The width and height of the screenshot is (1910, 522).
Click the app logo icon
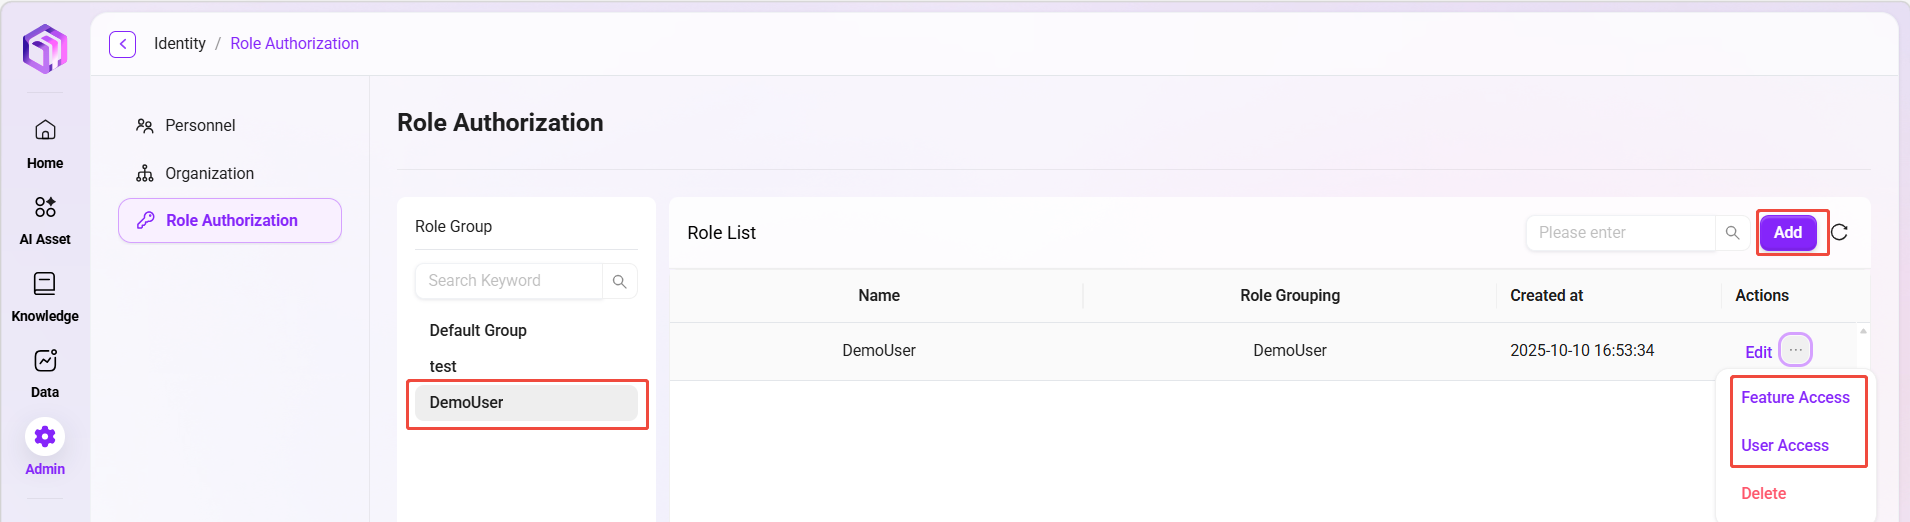(45, 48)
